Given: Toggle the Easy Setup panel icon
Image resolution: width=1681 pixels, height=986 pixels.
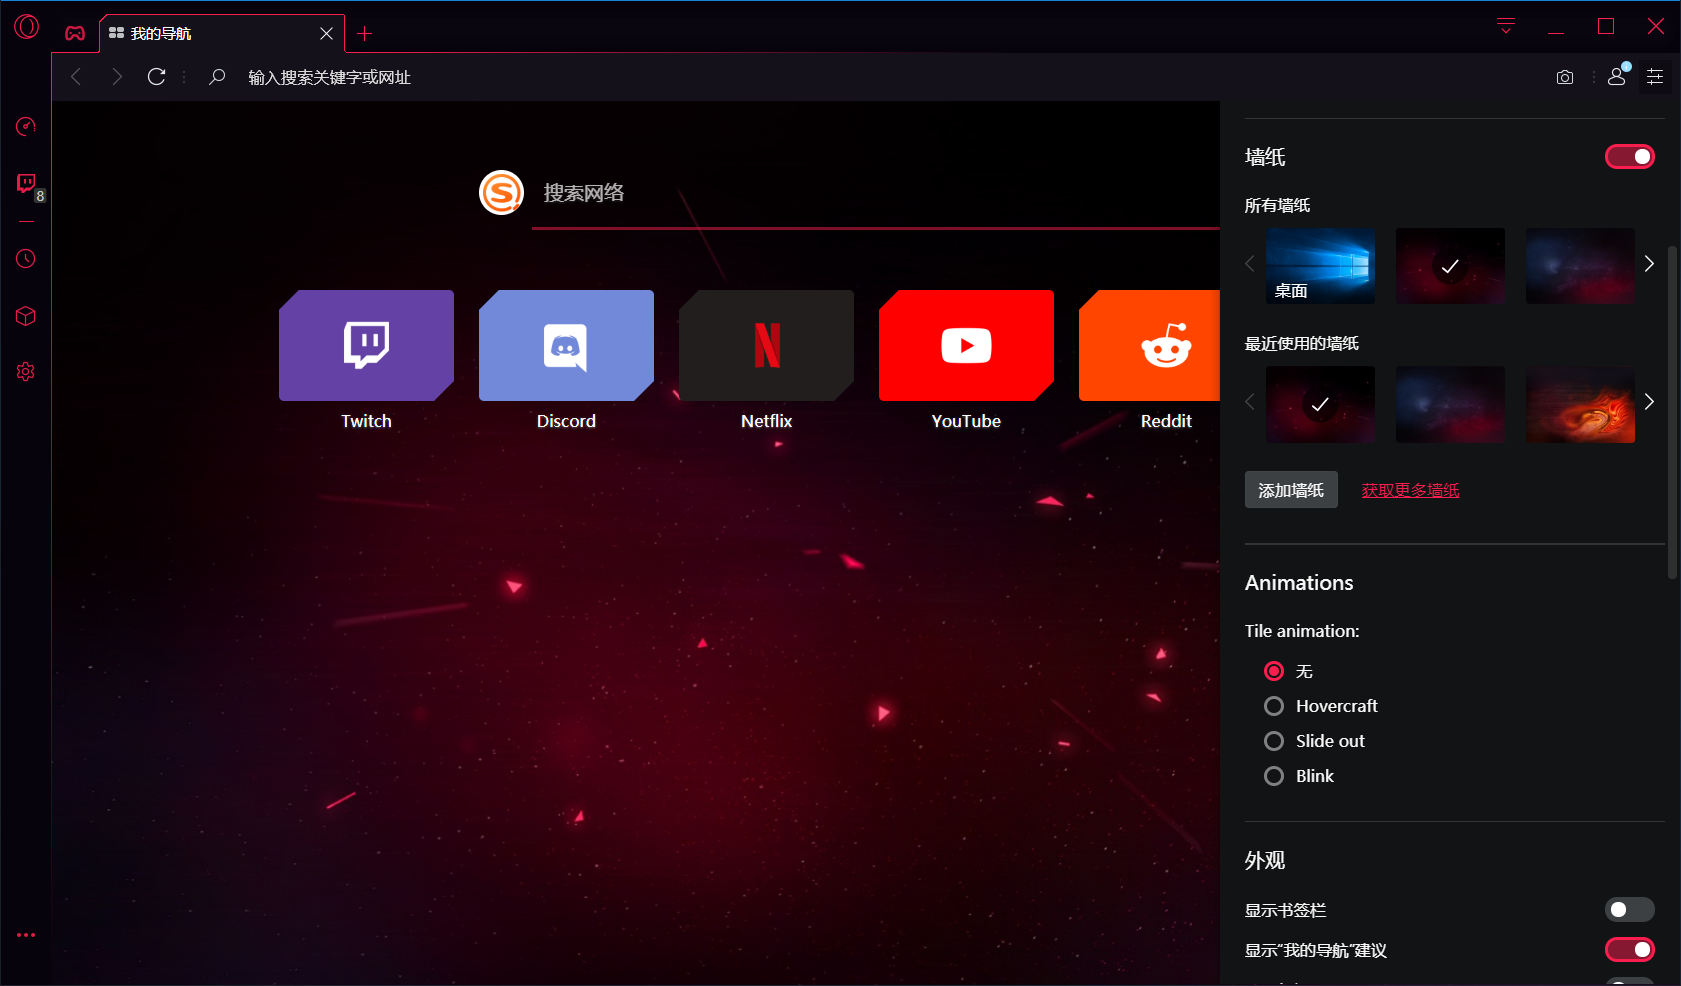Looking at the screenshot, I should (x=1655, y=77).
